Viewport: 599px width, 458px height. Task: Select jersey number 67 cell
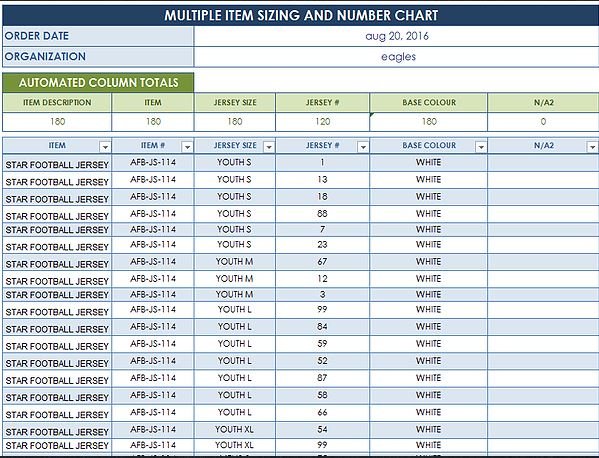pyautogui.click(x=322, y=262)
